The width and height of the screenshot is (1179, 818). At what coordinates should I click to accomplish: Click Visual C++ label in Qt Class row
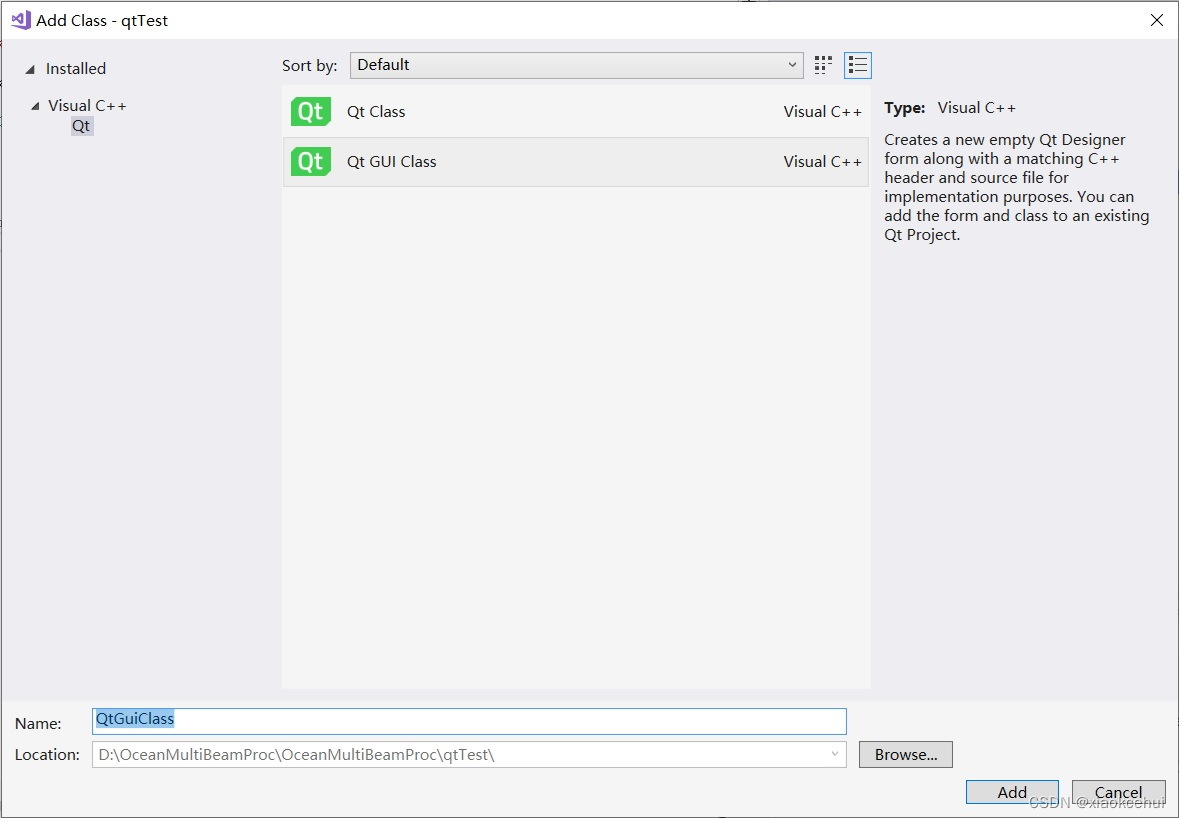(x=823, y=112)
